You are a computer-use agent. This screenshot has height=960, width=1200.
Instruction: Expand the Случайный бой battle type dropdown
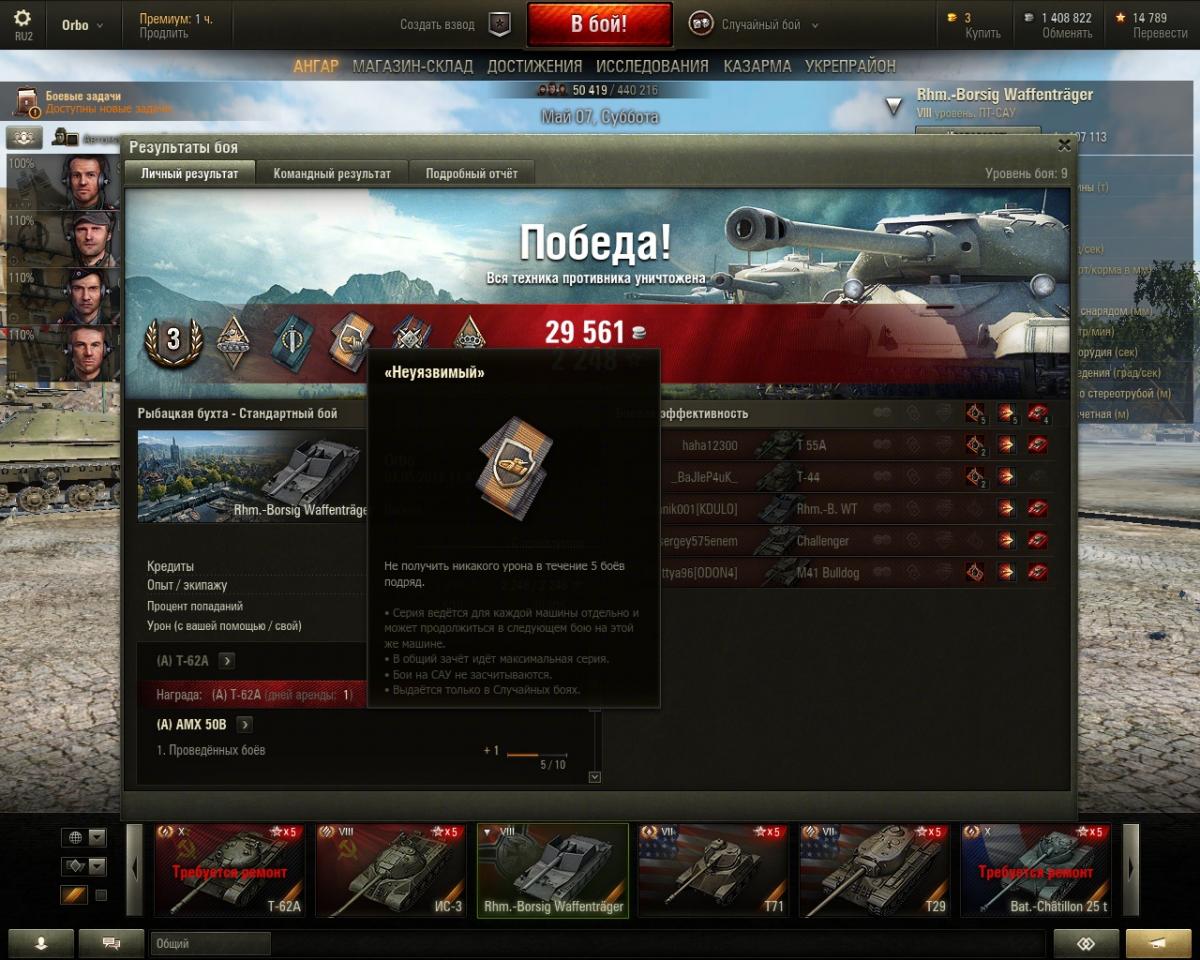pyautogui.click(x=814, y=25)
